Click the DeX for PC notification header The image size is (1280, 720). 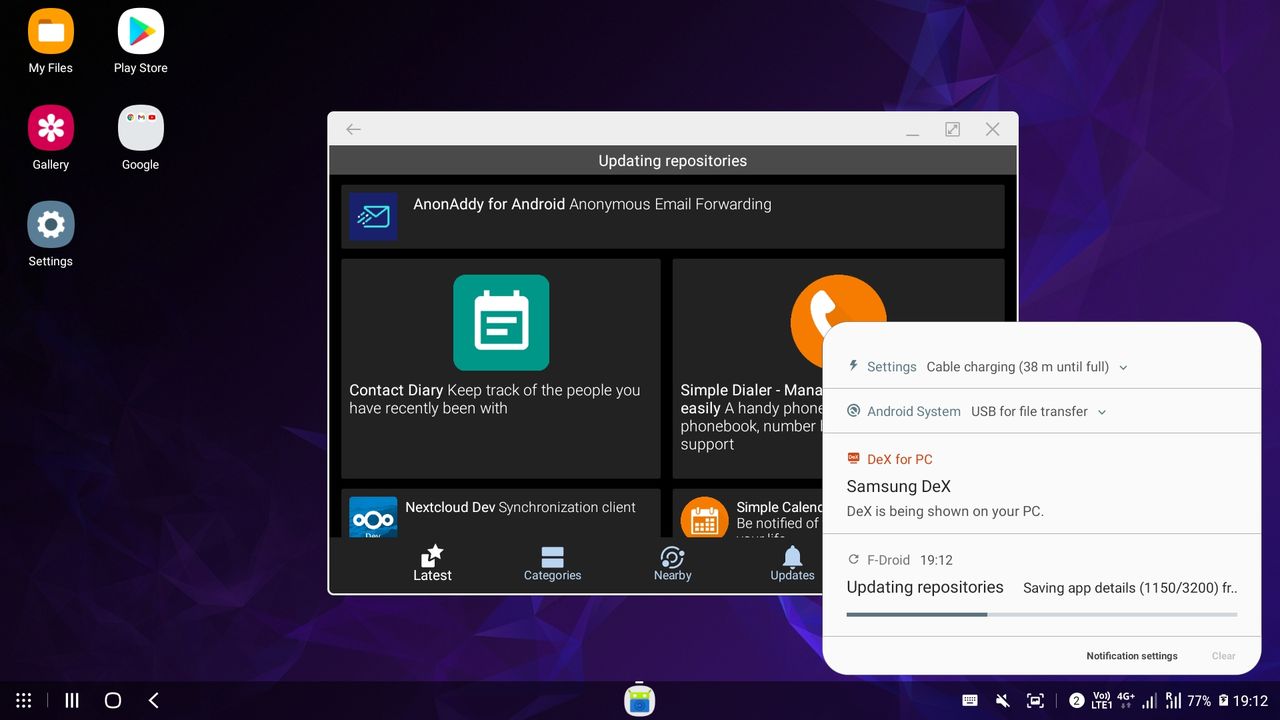(889, 459)
